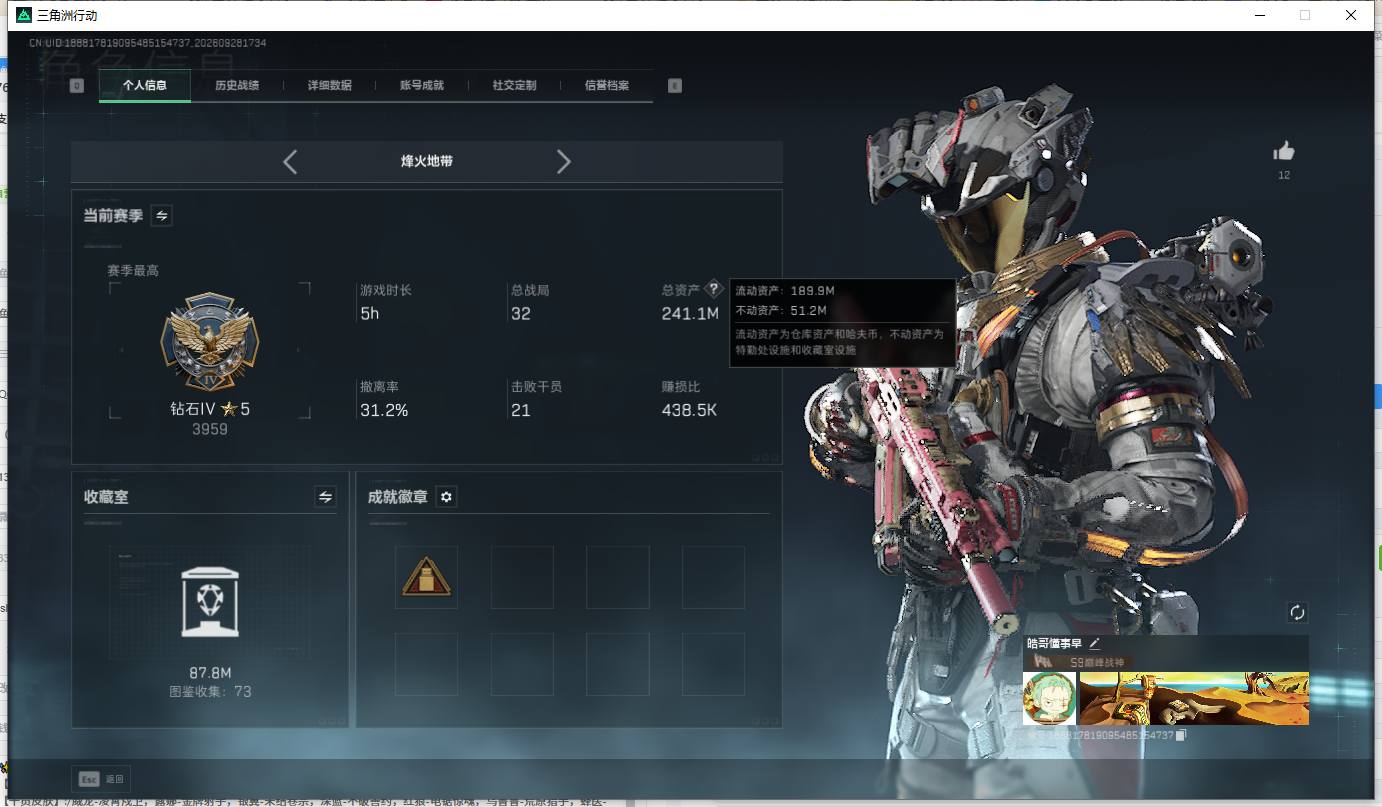Select the second empty achievement badge slot

click(522, 577)
